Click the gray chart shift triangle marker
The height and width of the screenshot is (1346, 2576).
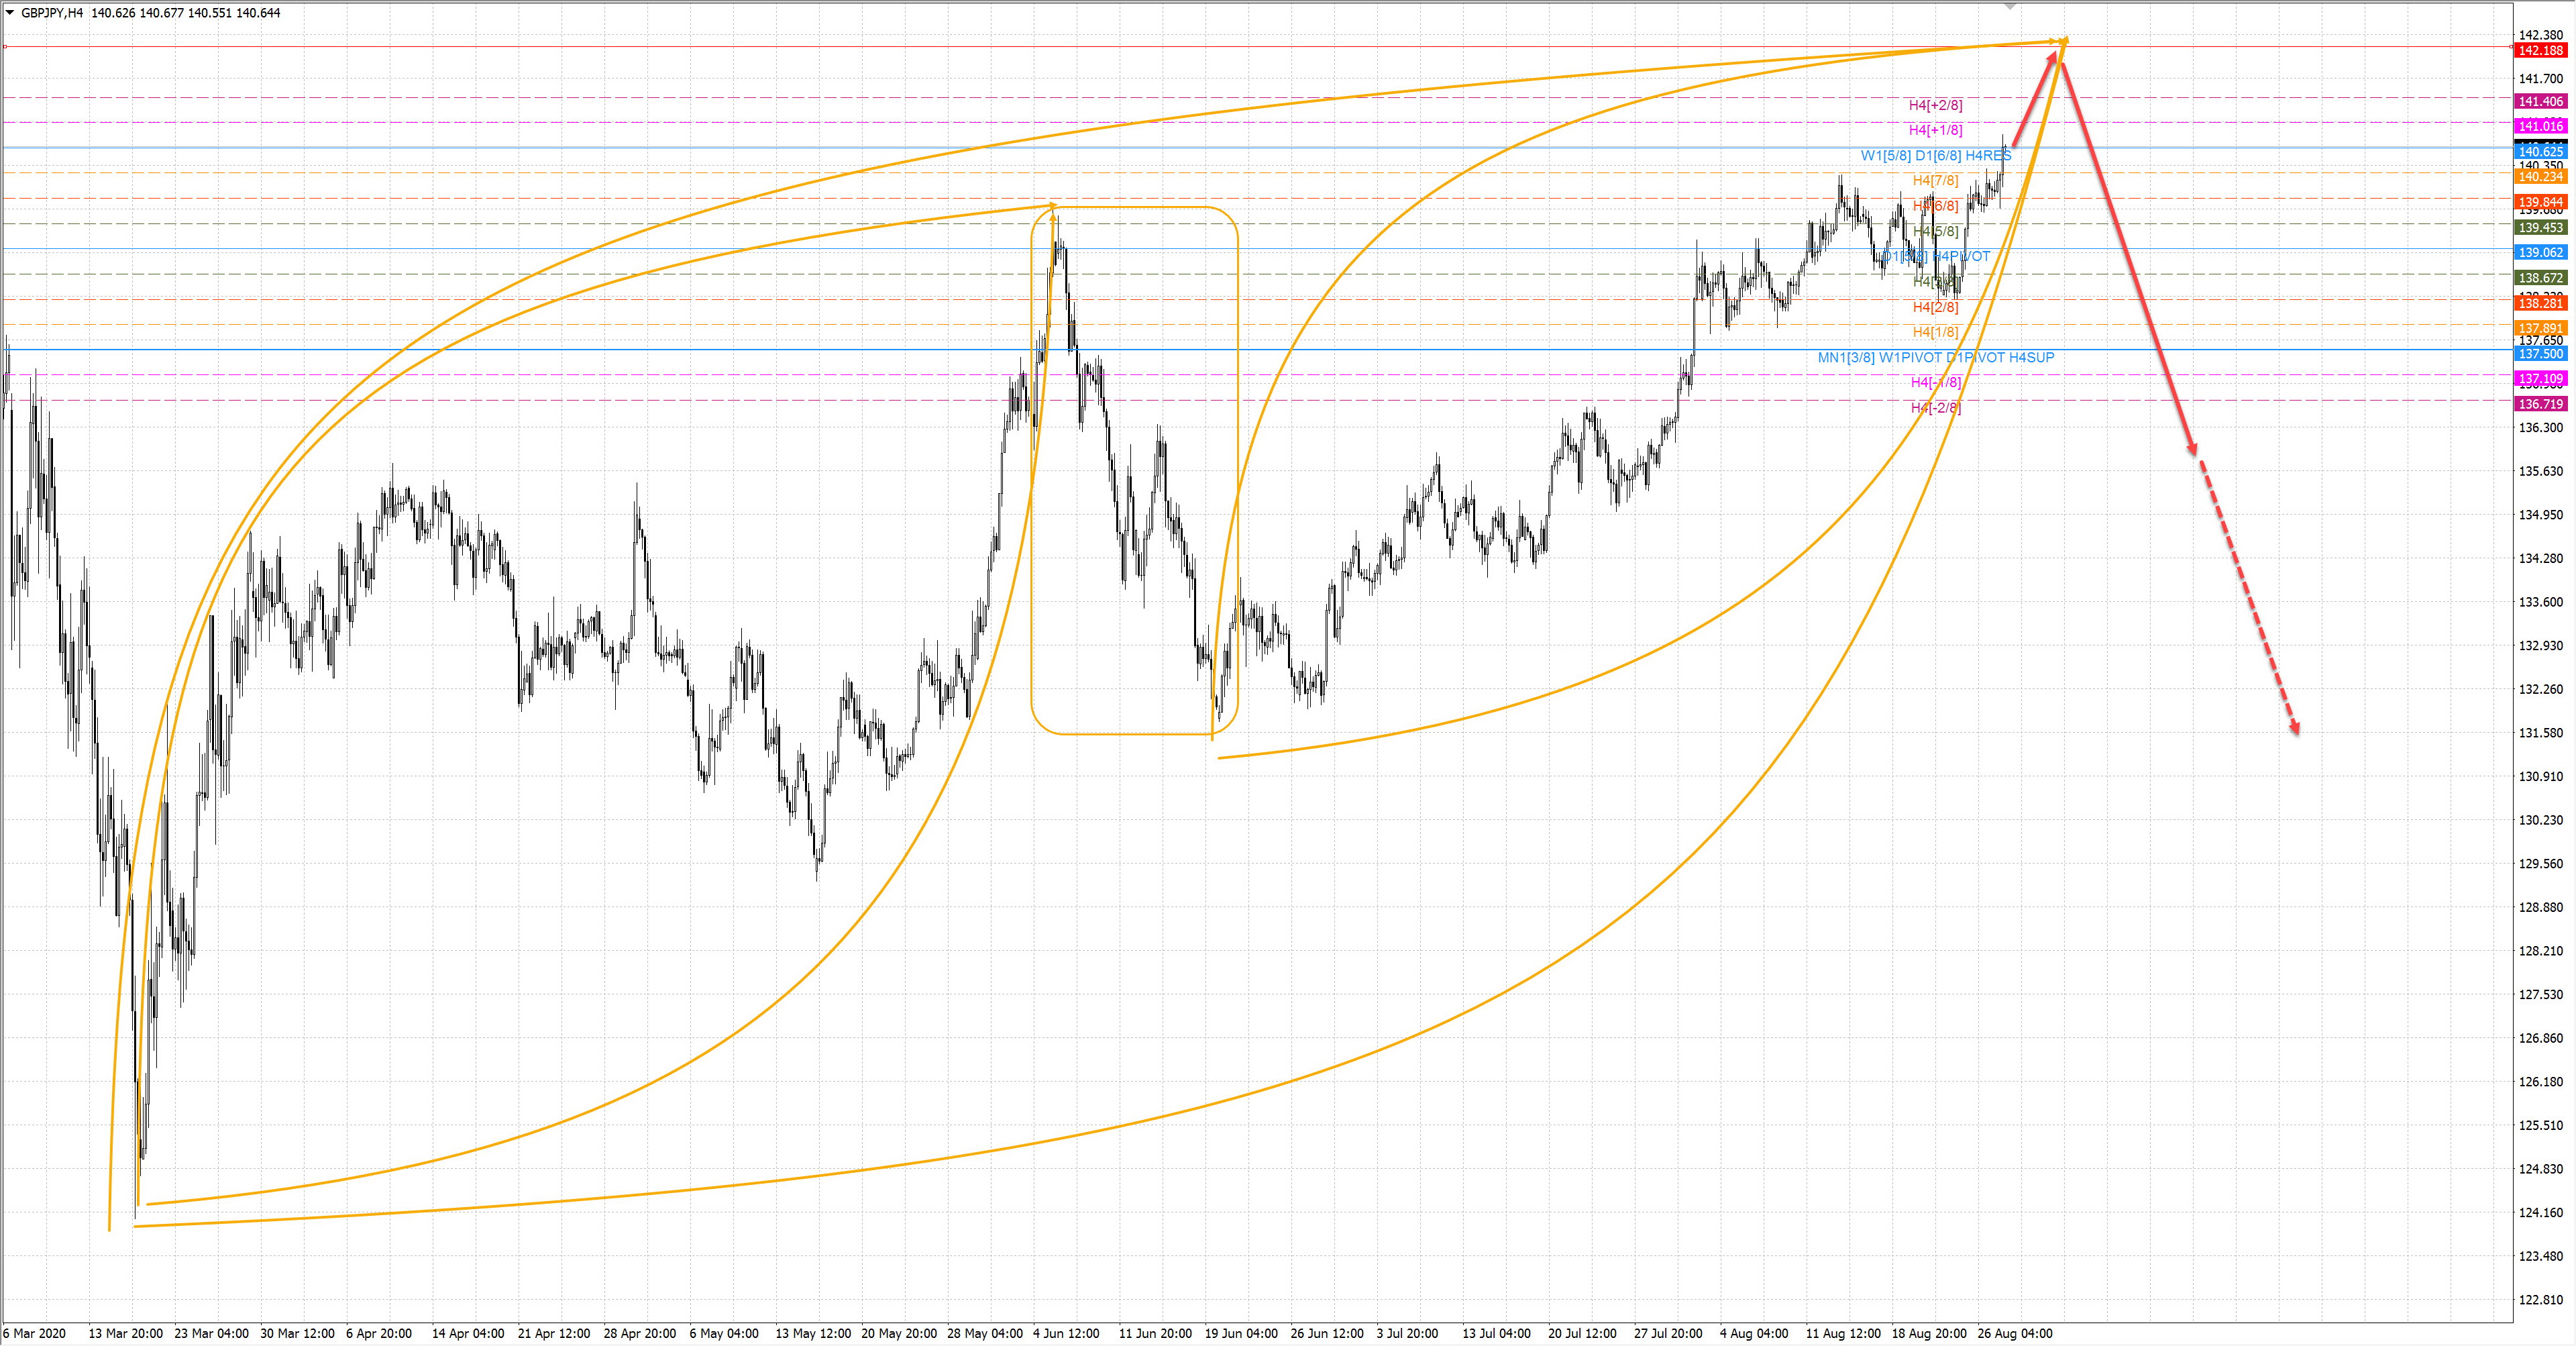[x=2010, y=6]
